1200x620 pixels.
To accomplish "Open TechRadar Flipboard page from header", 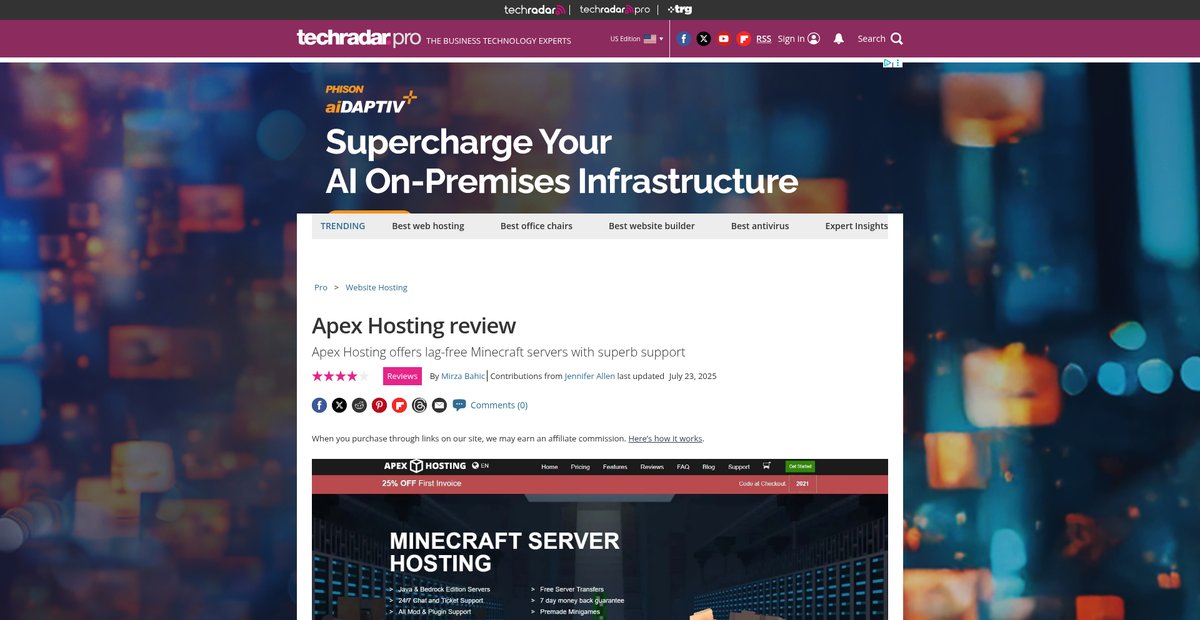I will point(744,39).
